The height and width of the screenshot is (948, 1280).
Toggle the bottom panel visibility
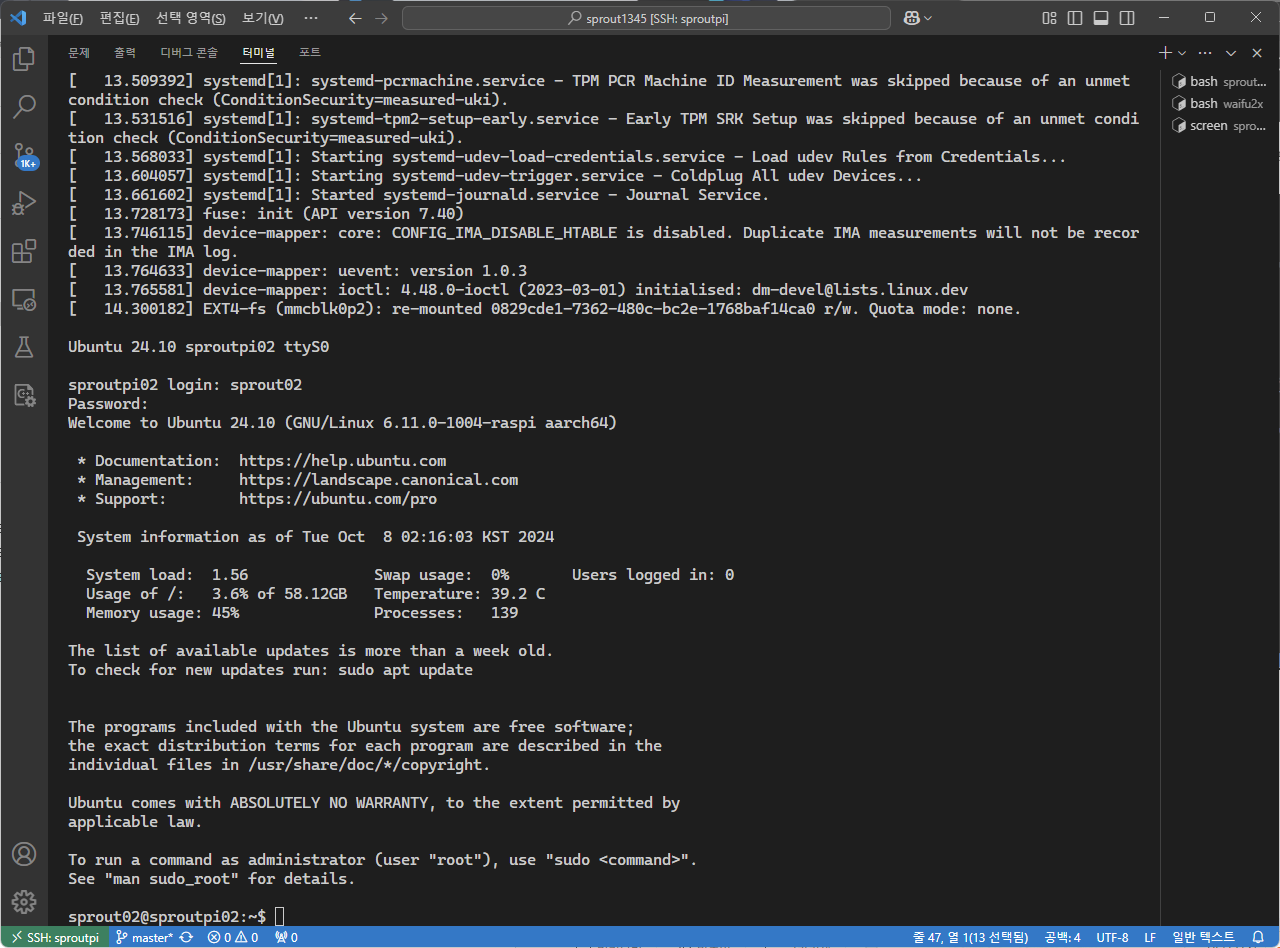click(1101, 18)
